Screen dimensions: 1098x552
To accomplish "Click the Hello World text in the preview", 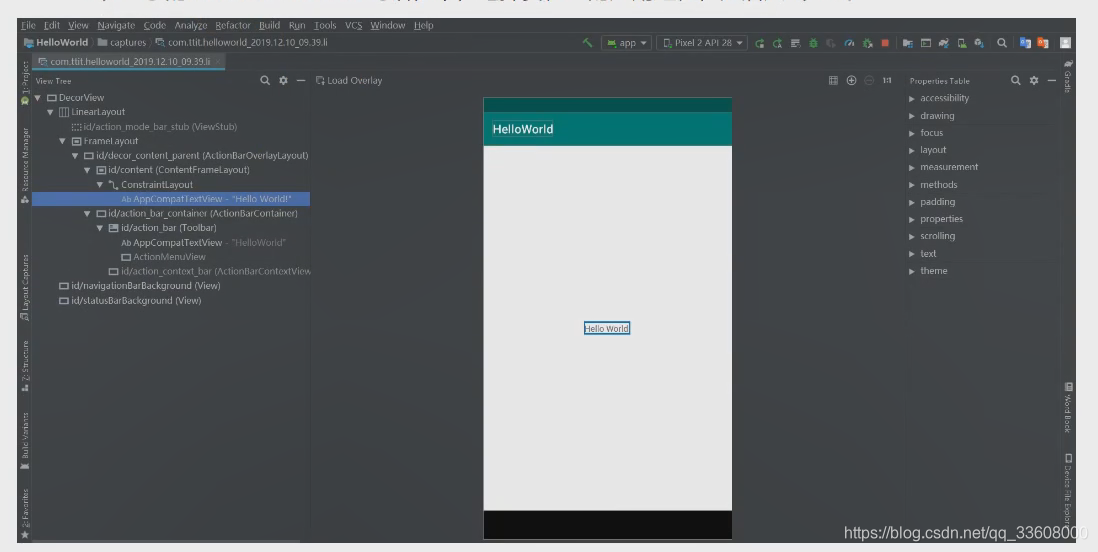I will 607,329.
